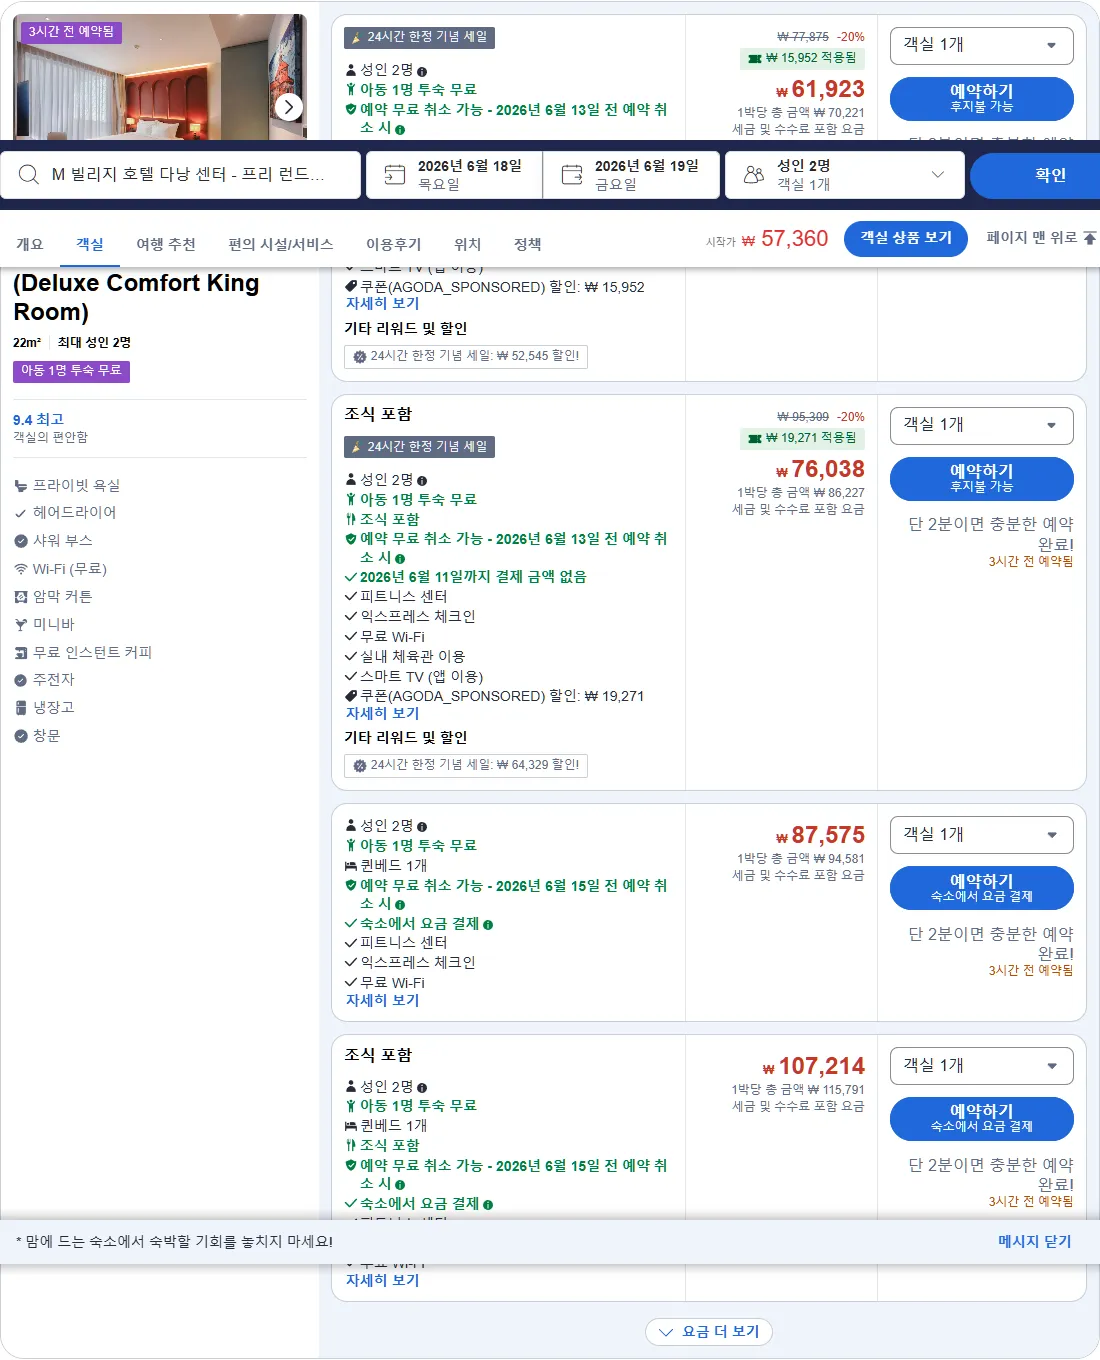Screen dimensions: 1100x1360
Task: Click the calendar icon beside 2026년 6월 19일
Action: [x=572, y=175]
